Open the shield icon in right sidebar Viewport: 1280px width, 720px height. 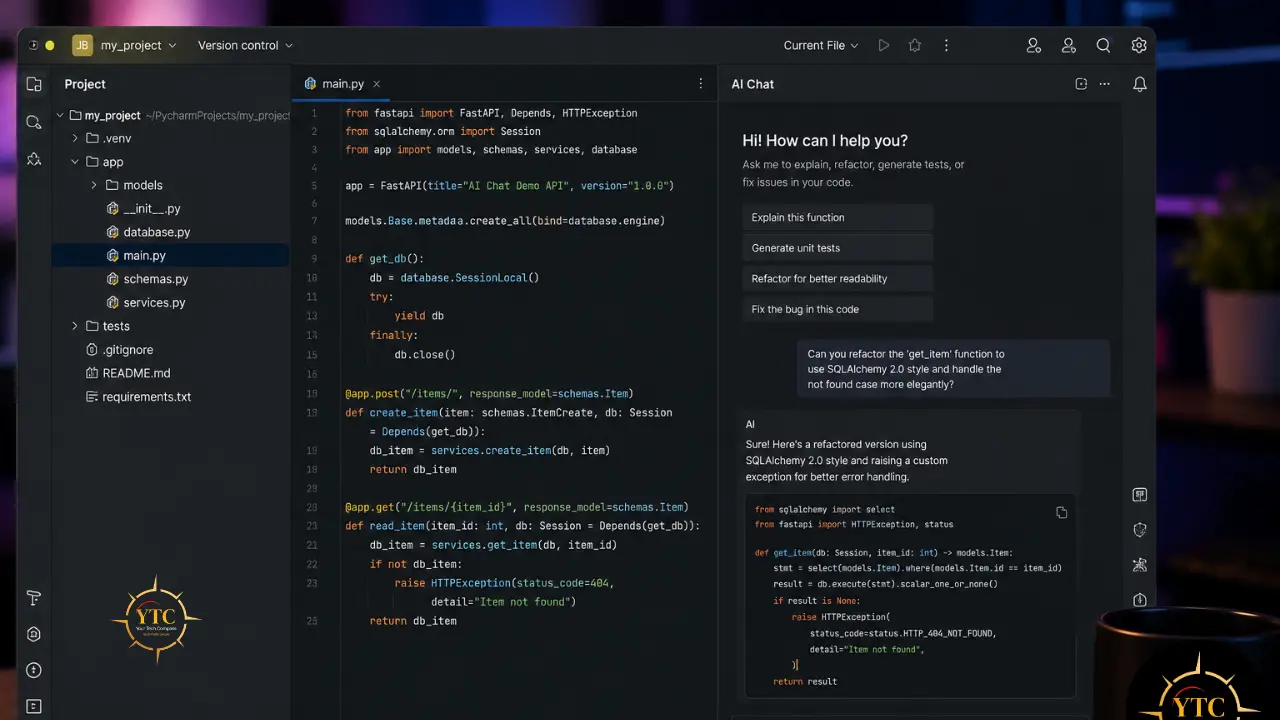coord(1139,530)
